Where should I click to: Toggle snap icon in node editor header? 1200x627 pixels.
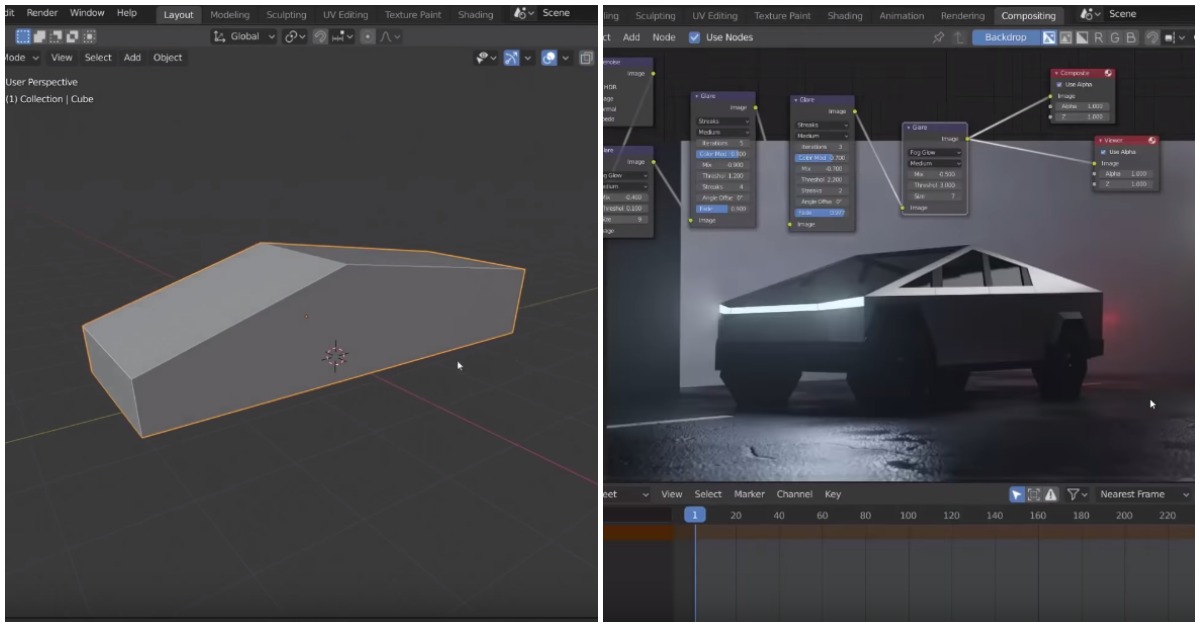click(x=1150, y=38)
